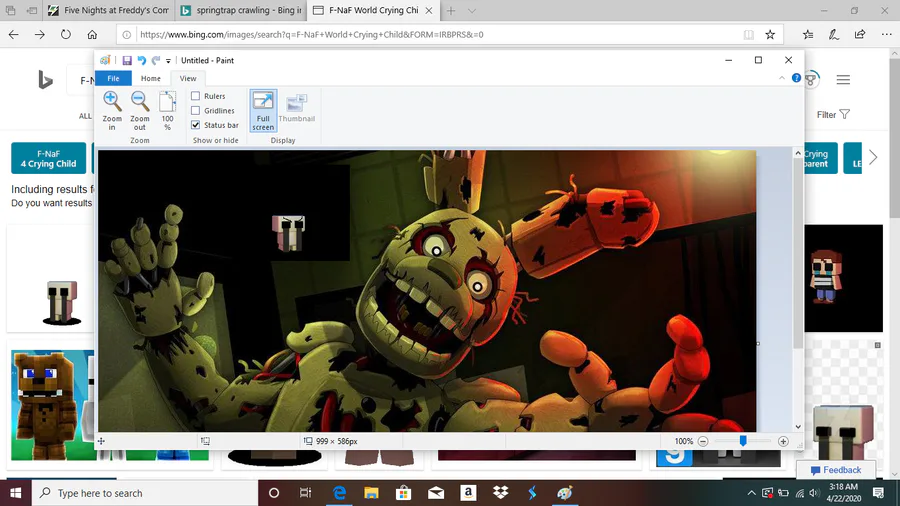The image size is (900, 506).
Task: Redo action in Paint title bar
Action: (x=156, y=60)
